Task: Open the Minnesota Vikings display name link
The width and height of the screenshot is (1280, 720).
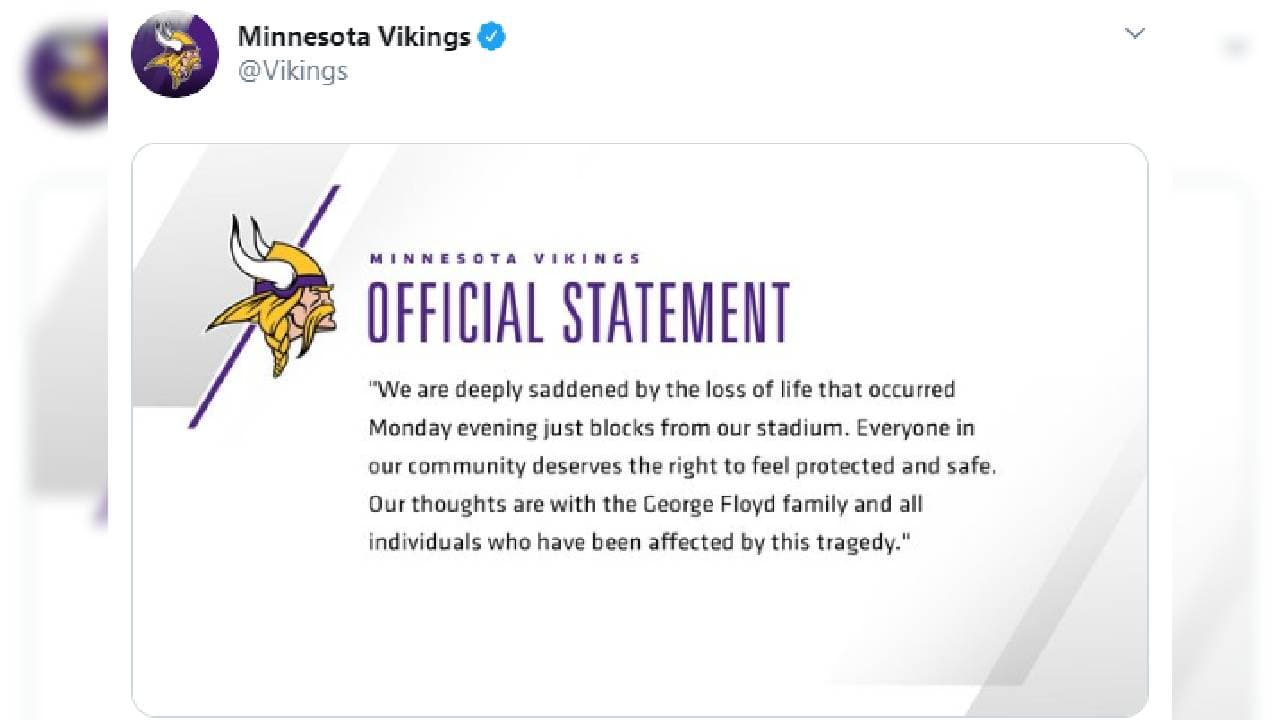Action: point(354,38)
